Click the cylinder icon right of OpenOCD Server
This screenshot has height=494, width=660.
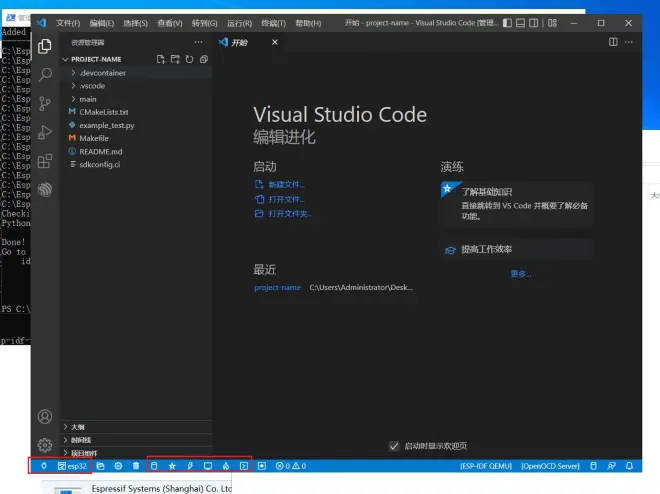(x=593, y=466)
